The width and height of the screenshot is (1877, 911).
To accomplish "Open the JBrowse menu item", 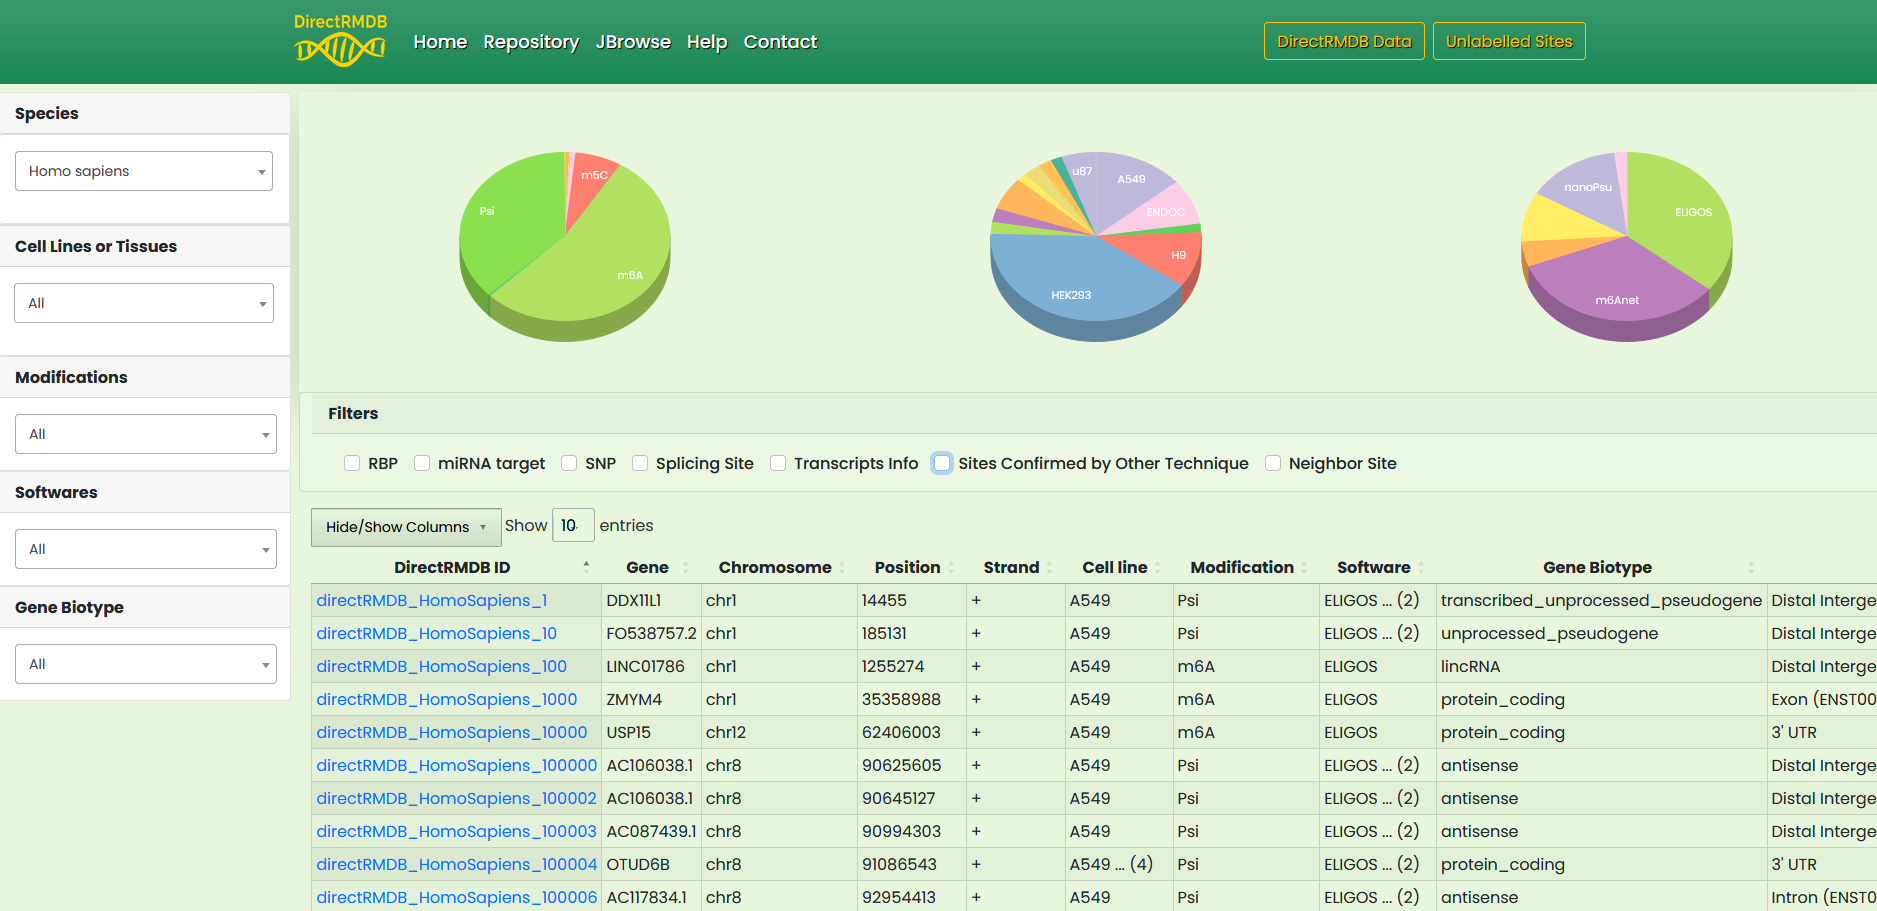I will (633, 42).
